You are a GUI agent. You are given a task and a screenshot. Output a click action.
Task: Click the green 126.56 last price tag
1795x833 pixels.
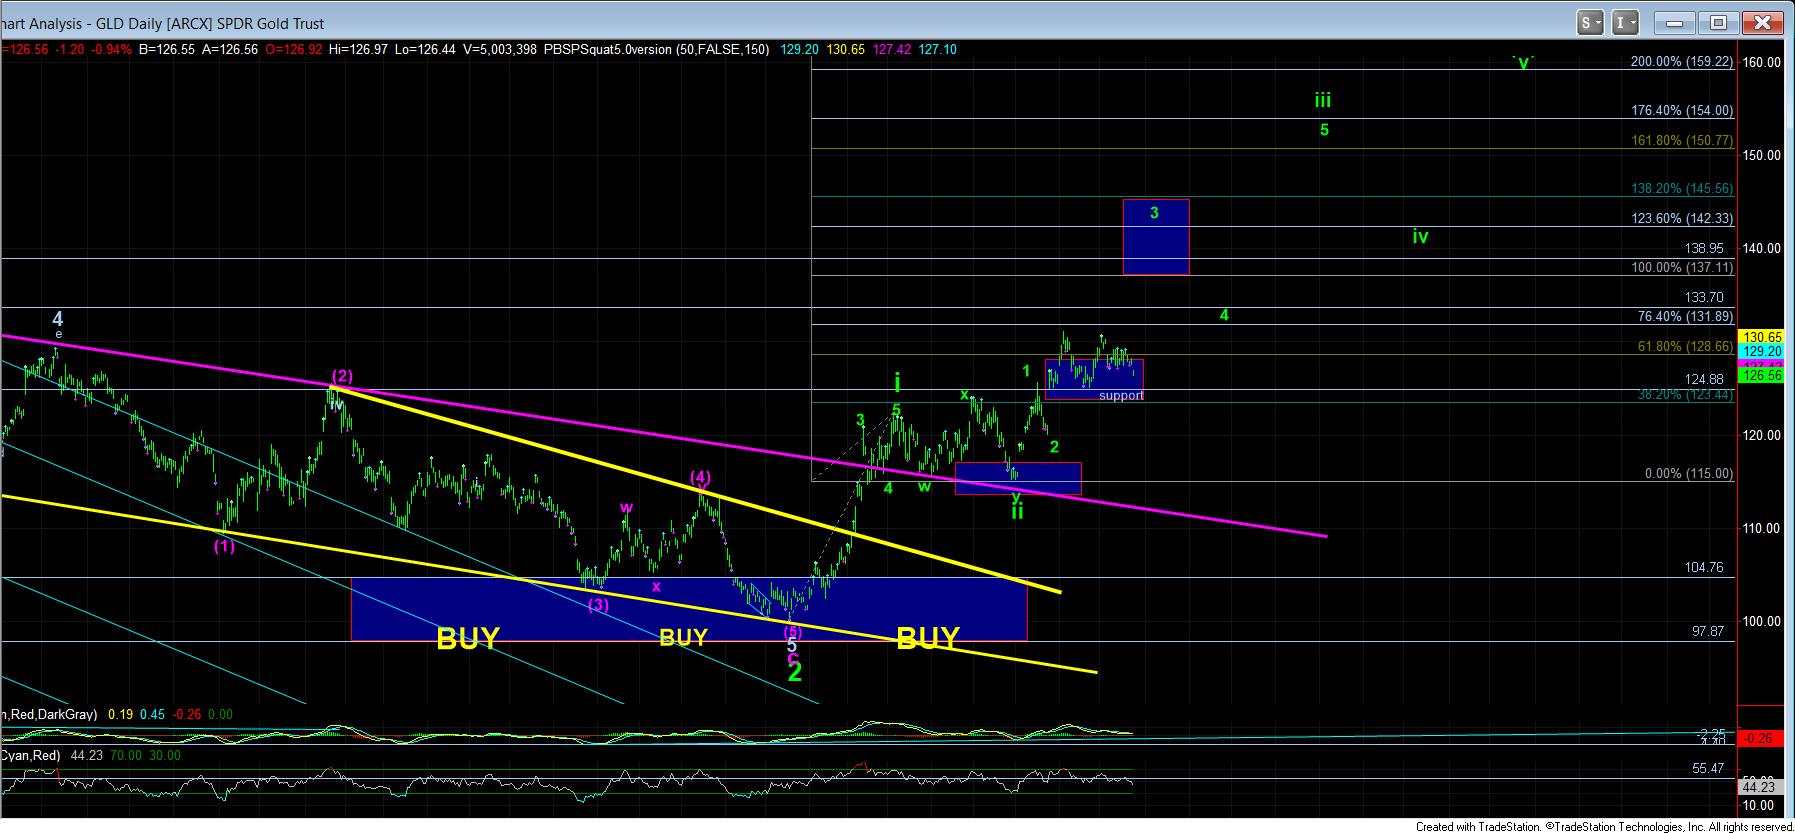point(1761,376)
